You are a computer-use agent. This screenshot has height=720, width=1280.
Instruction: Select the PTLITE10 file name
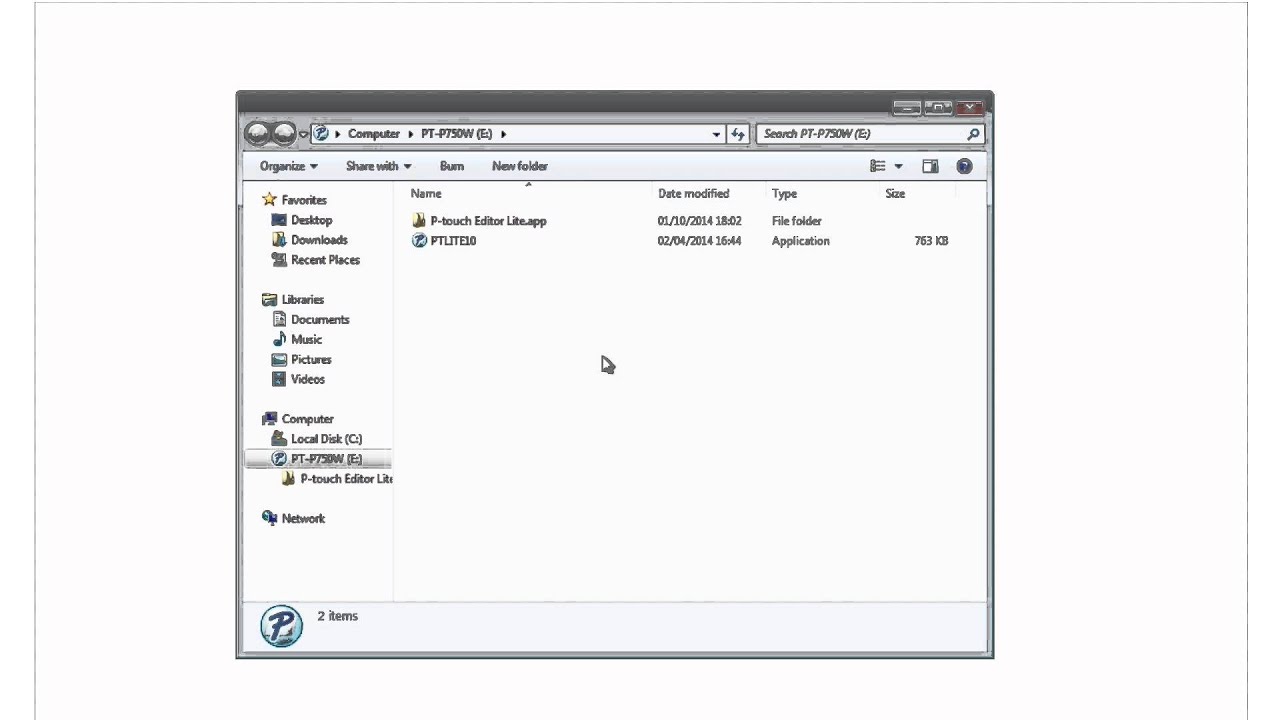coord(453,241)
